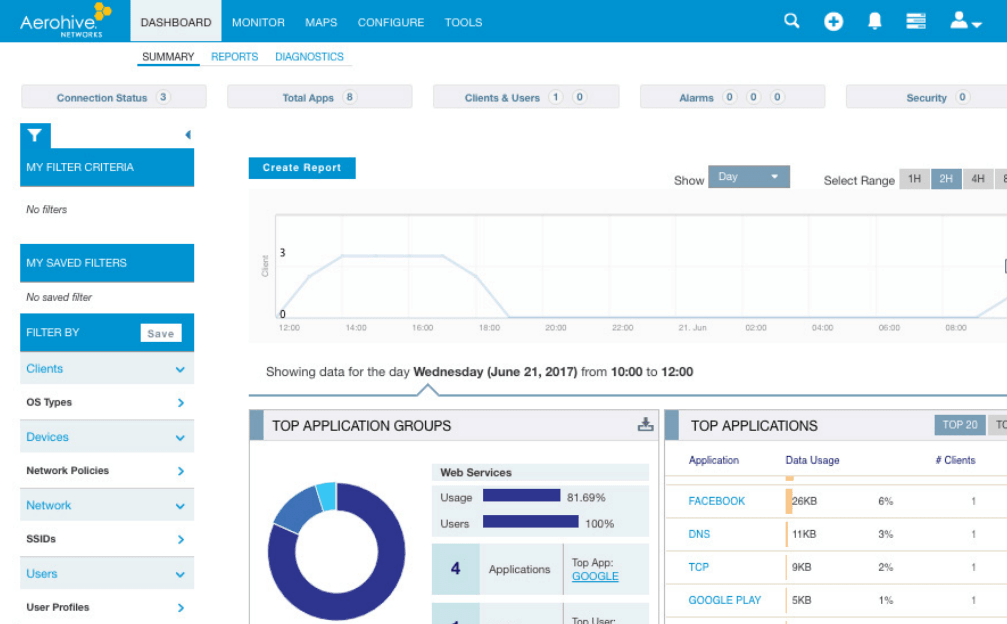Screen dimensions: 1007x624
Task: Click the 4 Applications count tile
Action: coord(455,569)
